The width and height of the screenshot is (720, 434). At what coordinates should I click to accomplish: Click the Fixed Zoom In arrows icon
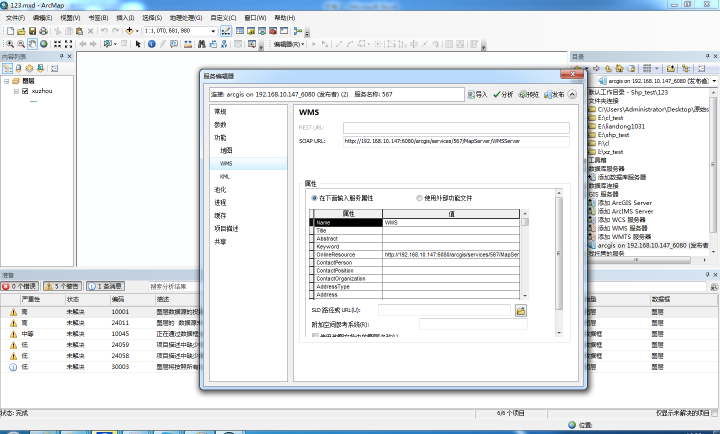click(57, 44)
